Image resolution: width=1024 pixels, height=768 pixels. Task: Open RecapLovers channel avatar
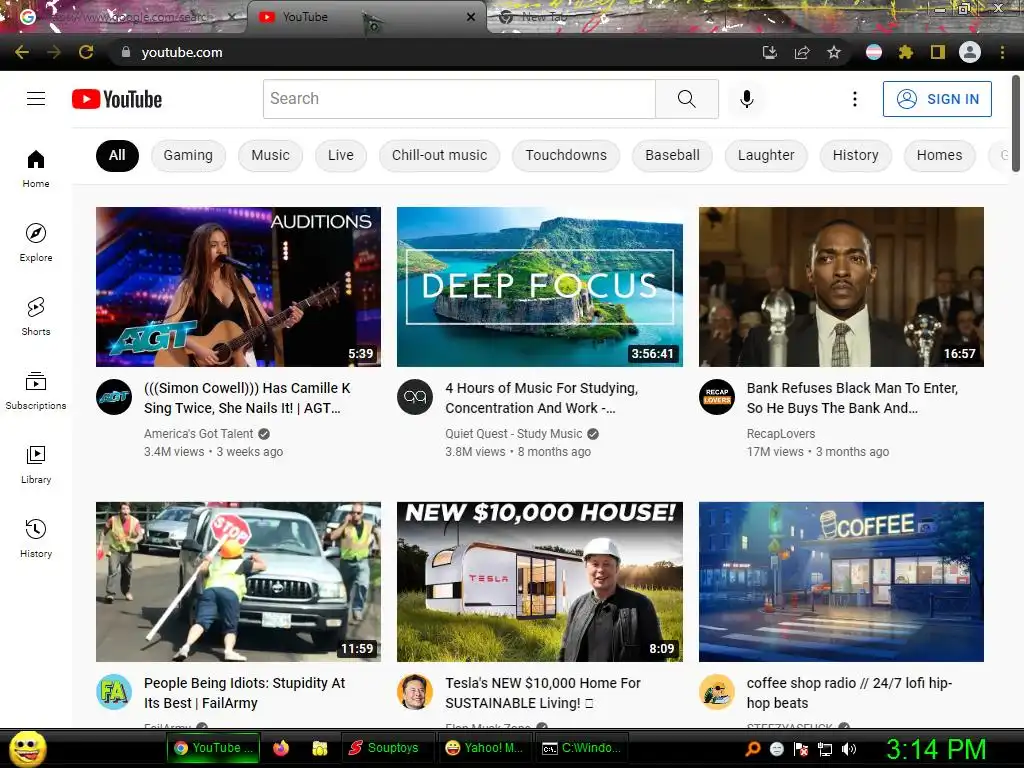[x=717, y=396]
